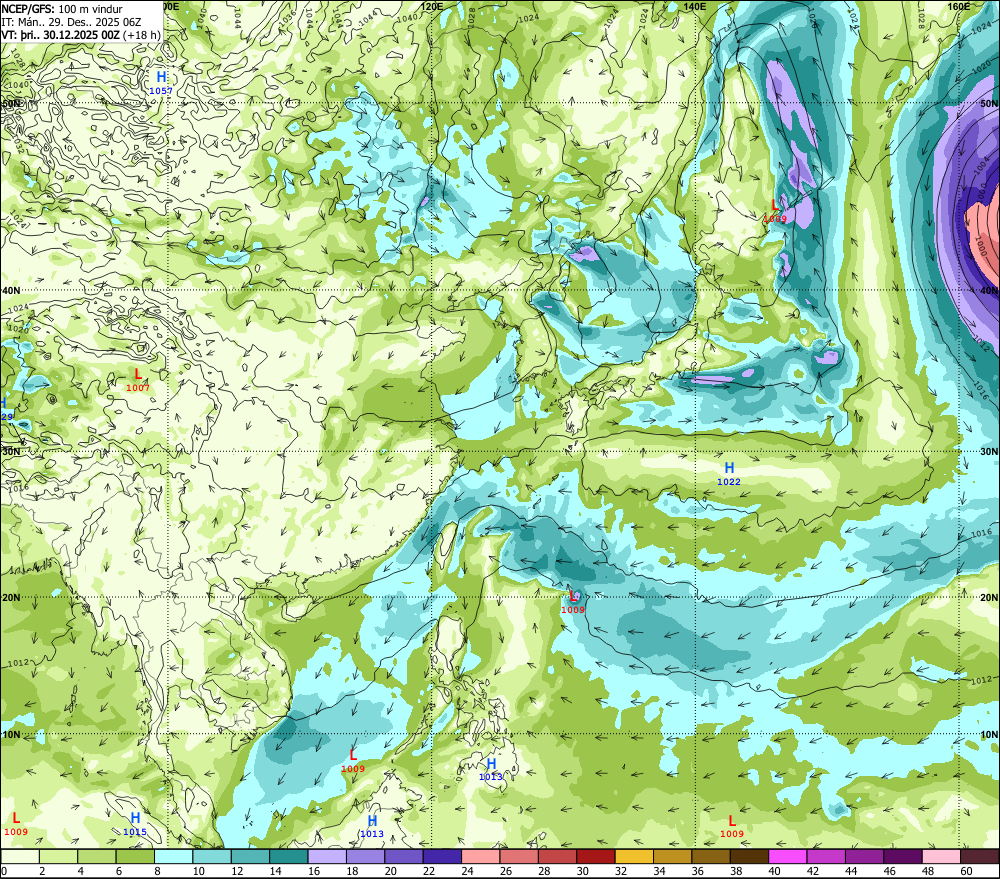Pick the dark indigo 22–24 legend swatch
Screen dimensions: 1000x879
[x=442, y=856]
